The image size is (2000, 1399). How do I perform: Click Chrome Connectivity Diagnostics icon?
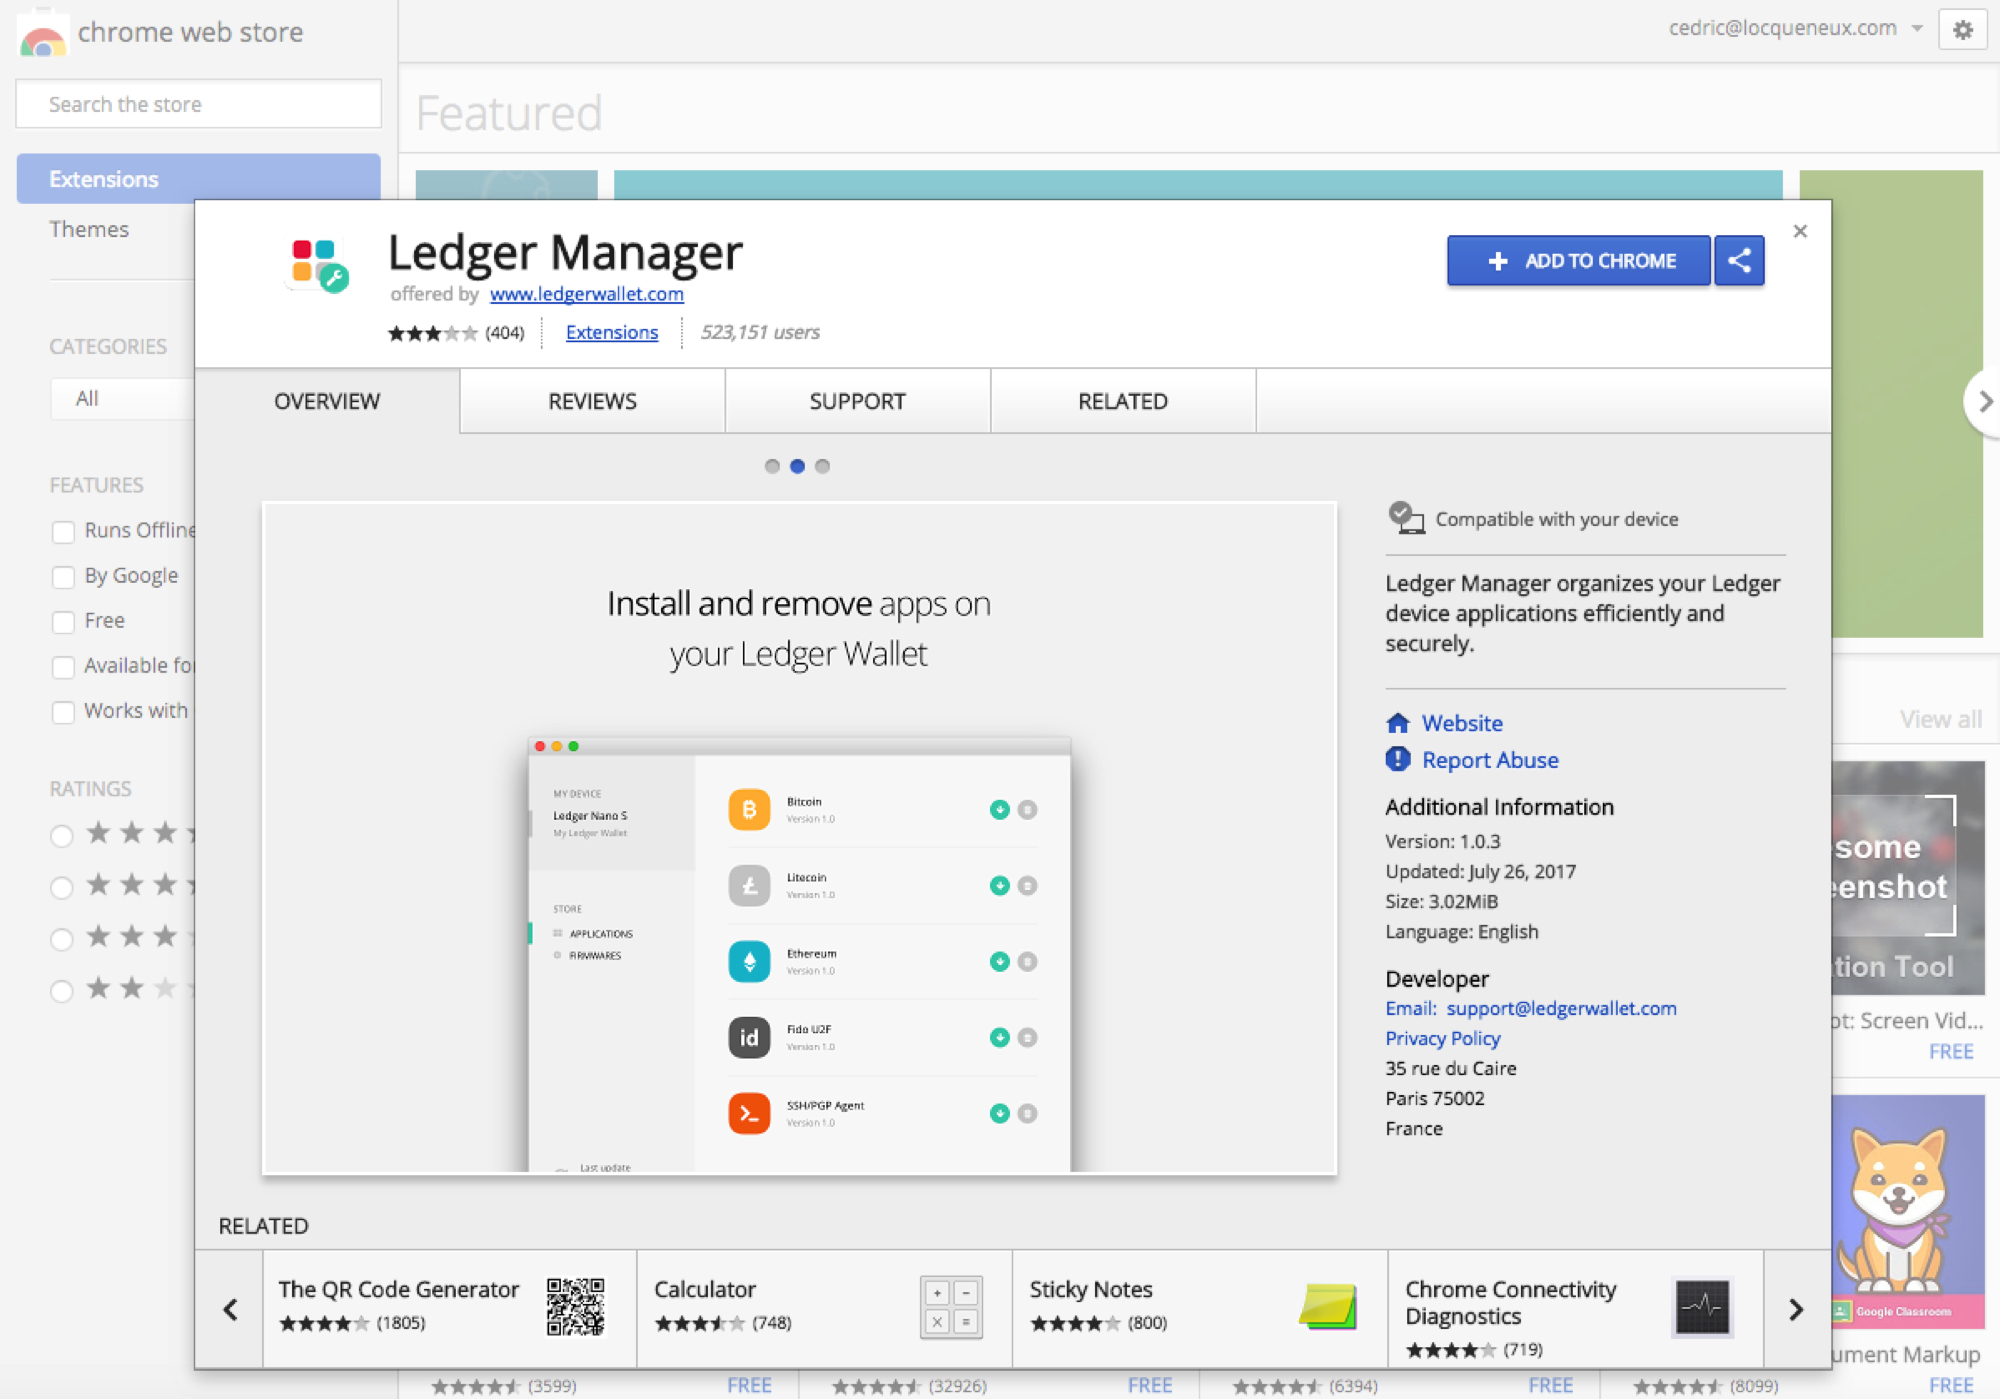(1702, 1306)
